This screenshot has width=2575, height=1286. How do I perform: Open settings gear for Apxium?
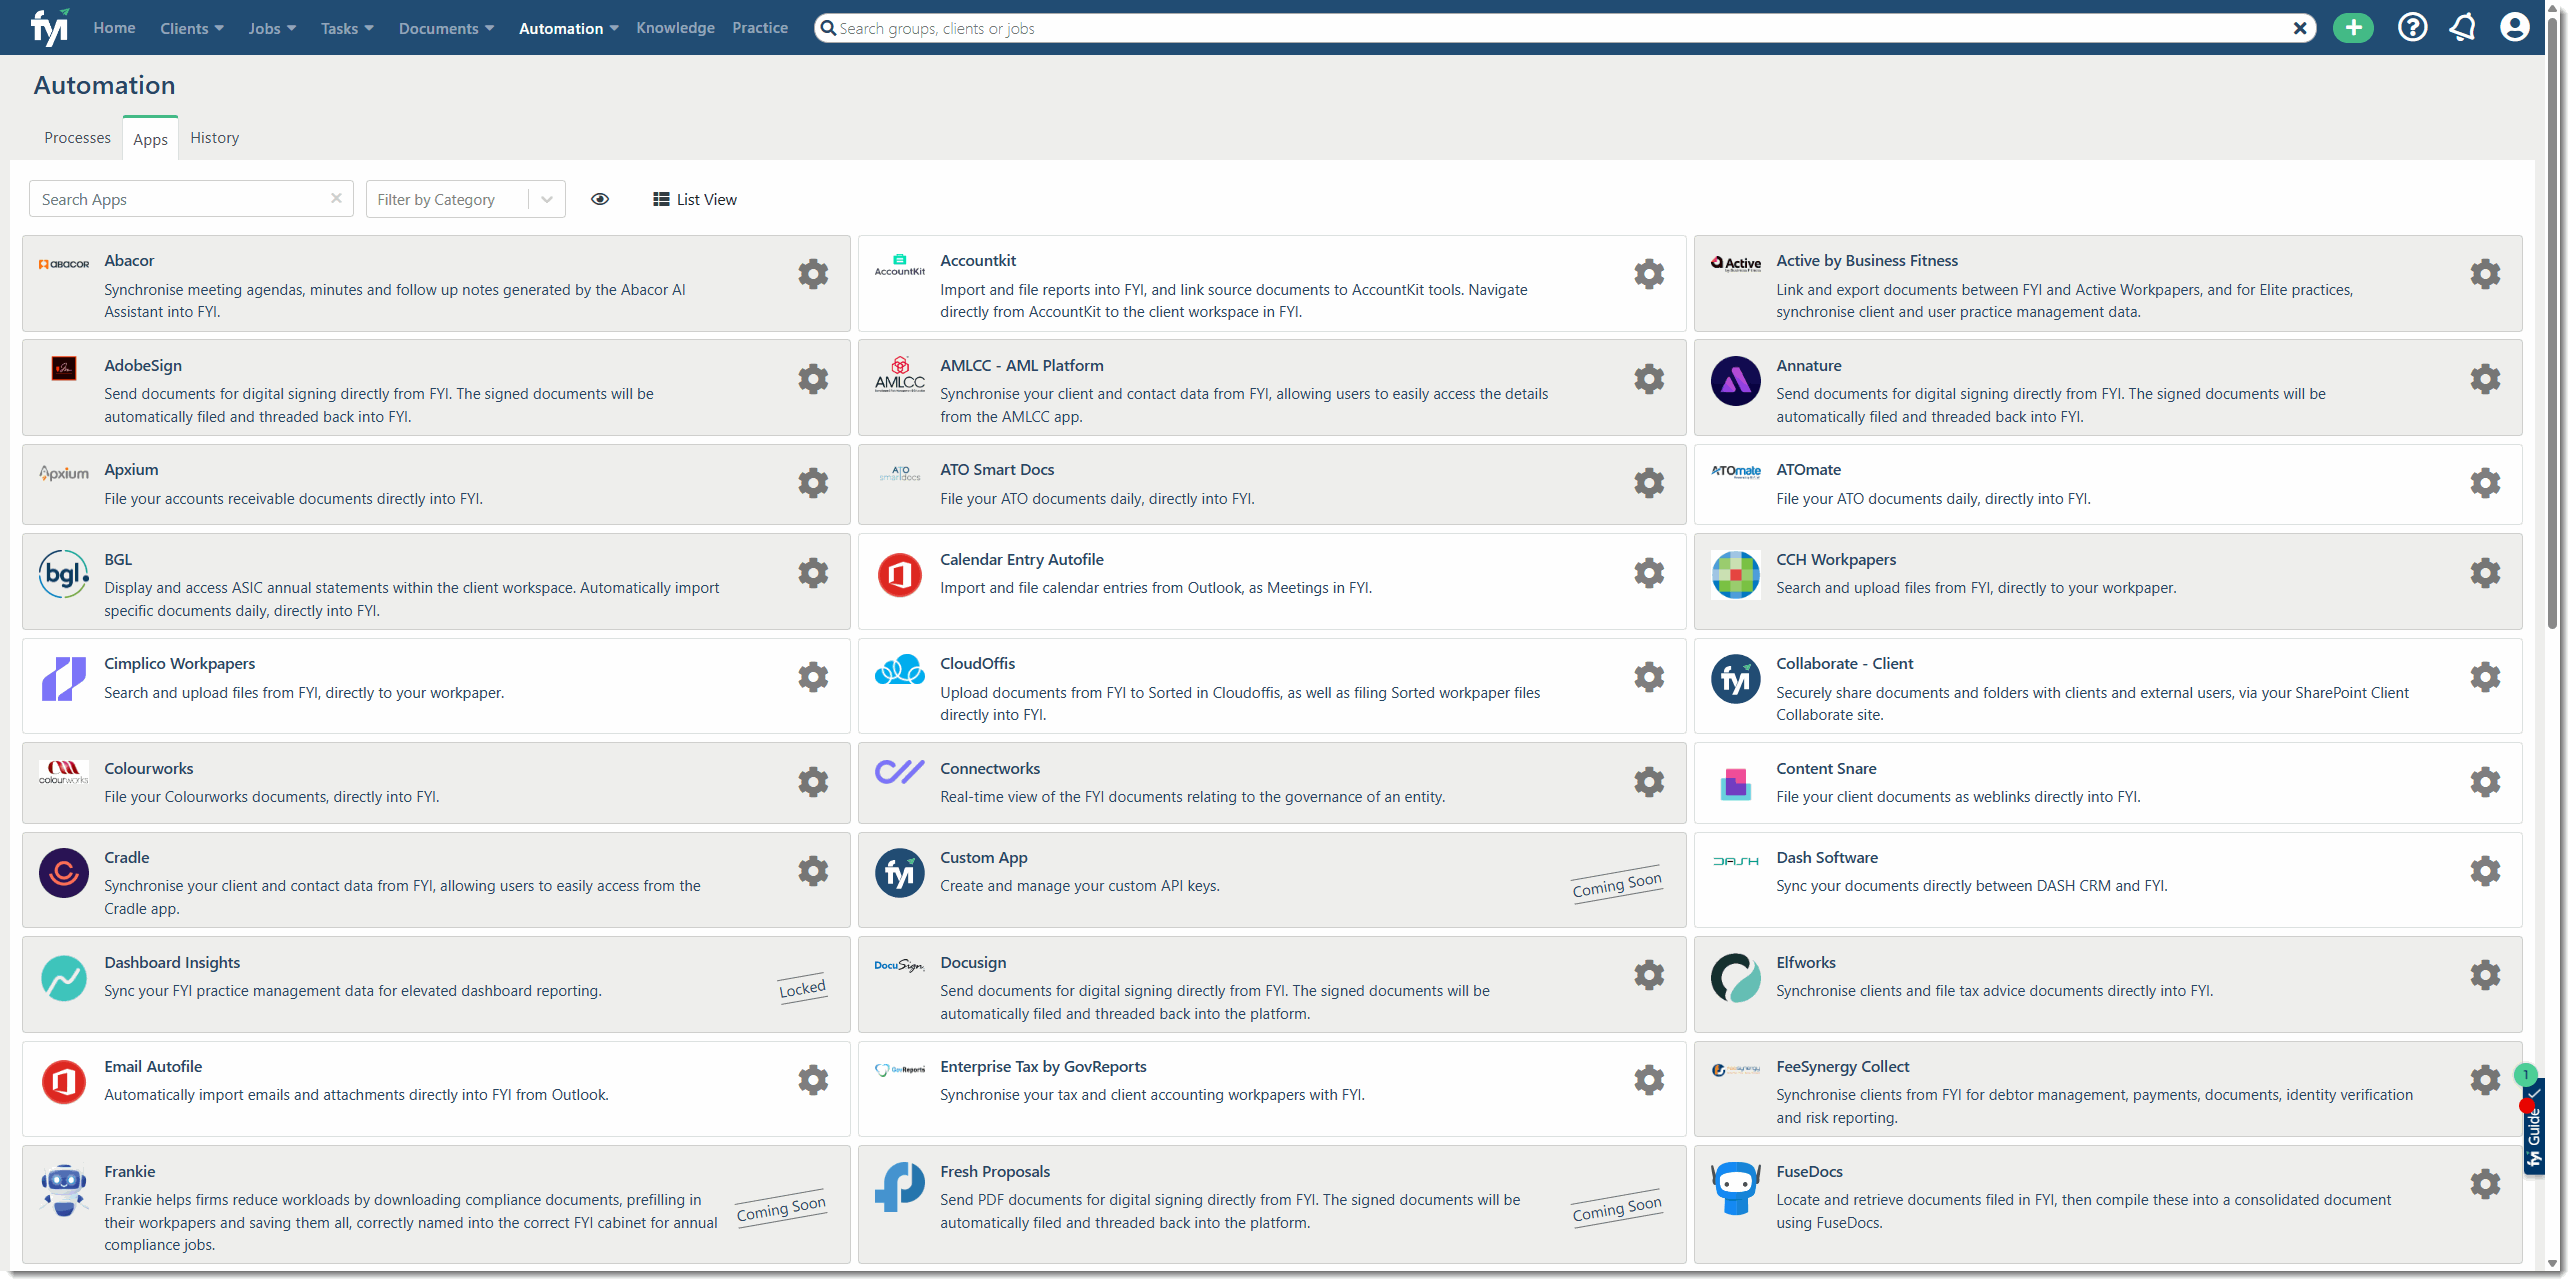click(813, 483)
